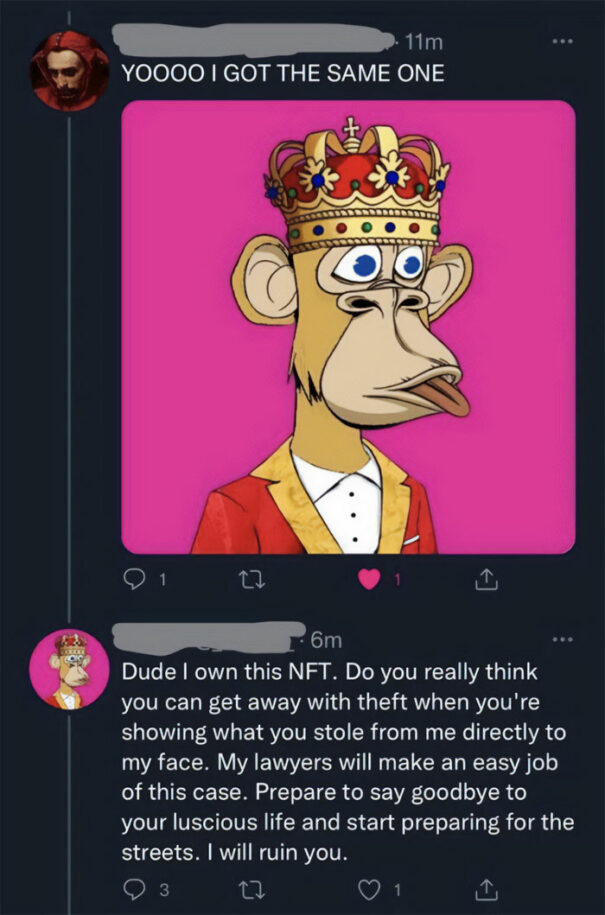Open the crowned ape profile avatar
This screenshot has width=605, height=915.
tap(69, 663)
